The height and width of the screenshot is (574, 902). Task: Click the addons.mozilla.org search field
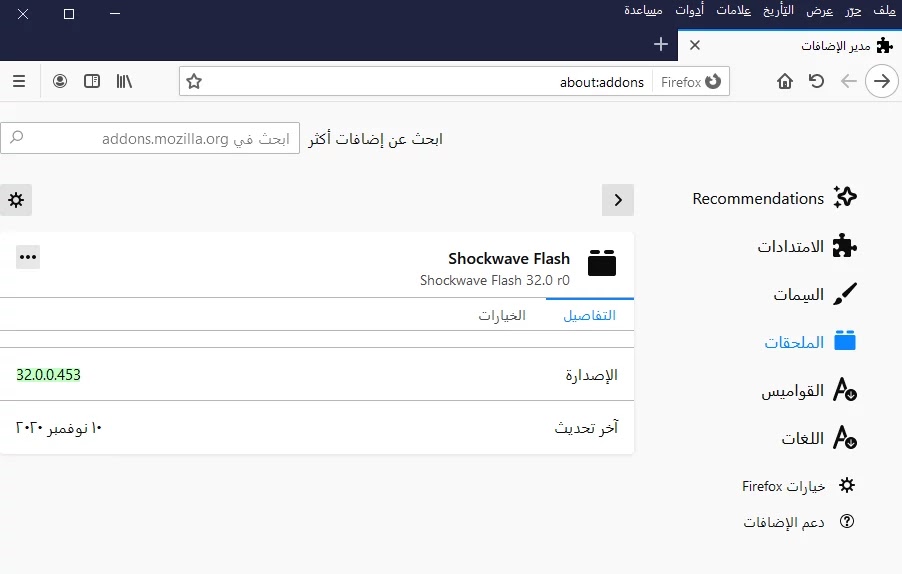(150, 138)
